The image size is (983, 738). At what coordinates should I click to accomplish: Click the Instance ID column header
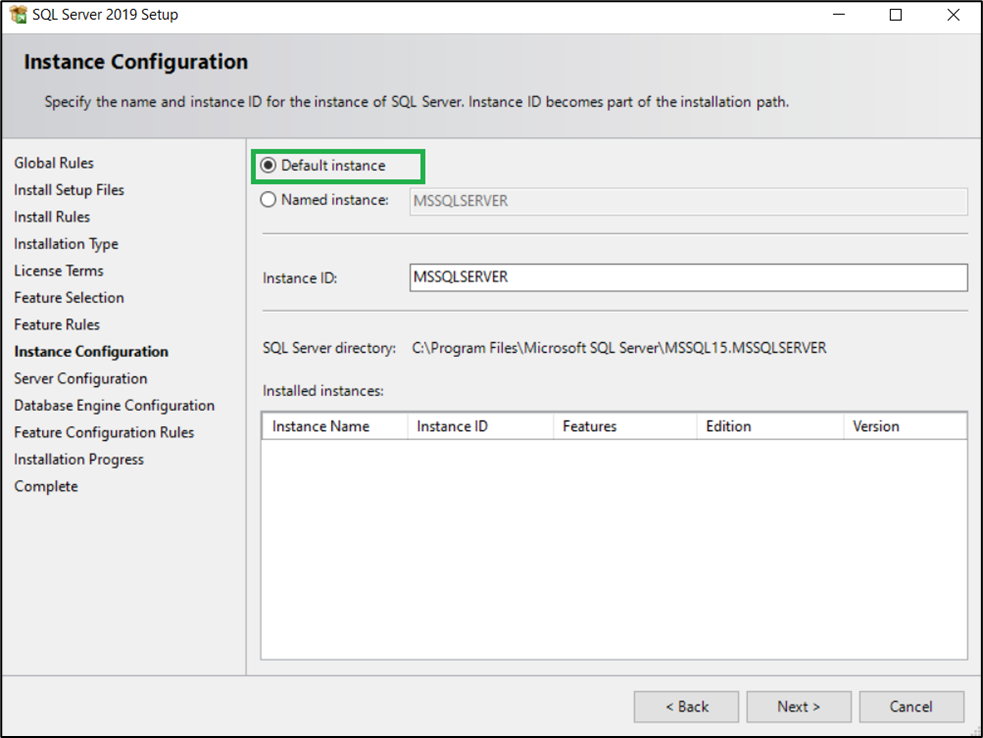(x=480, y=426)
